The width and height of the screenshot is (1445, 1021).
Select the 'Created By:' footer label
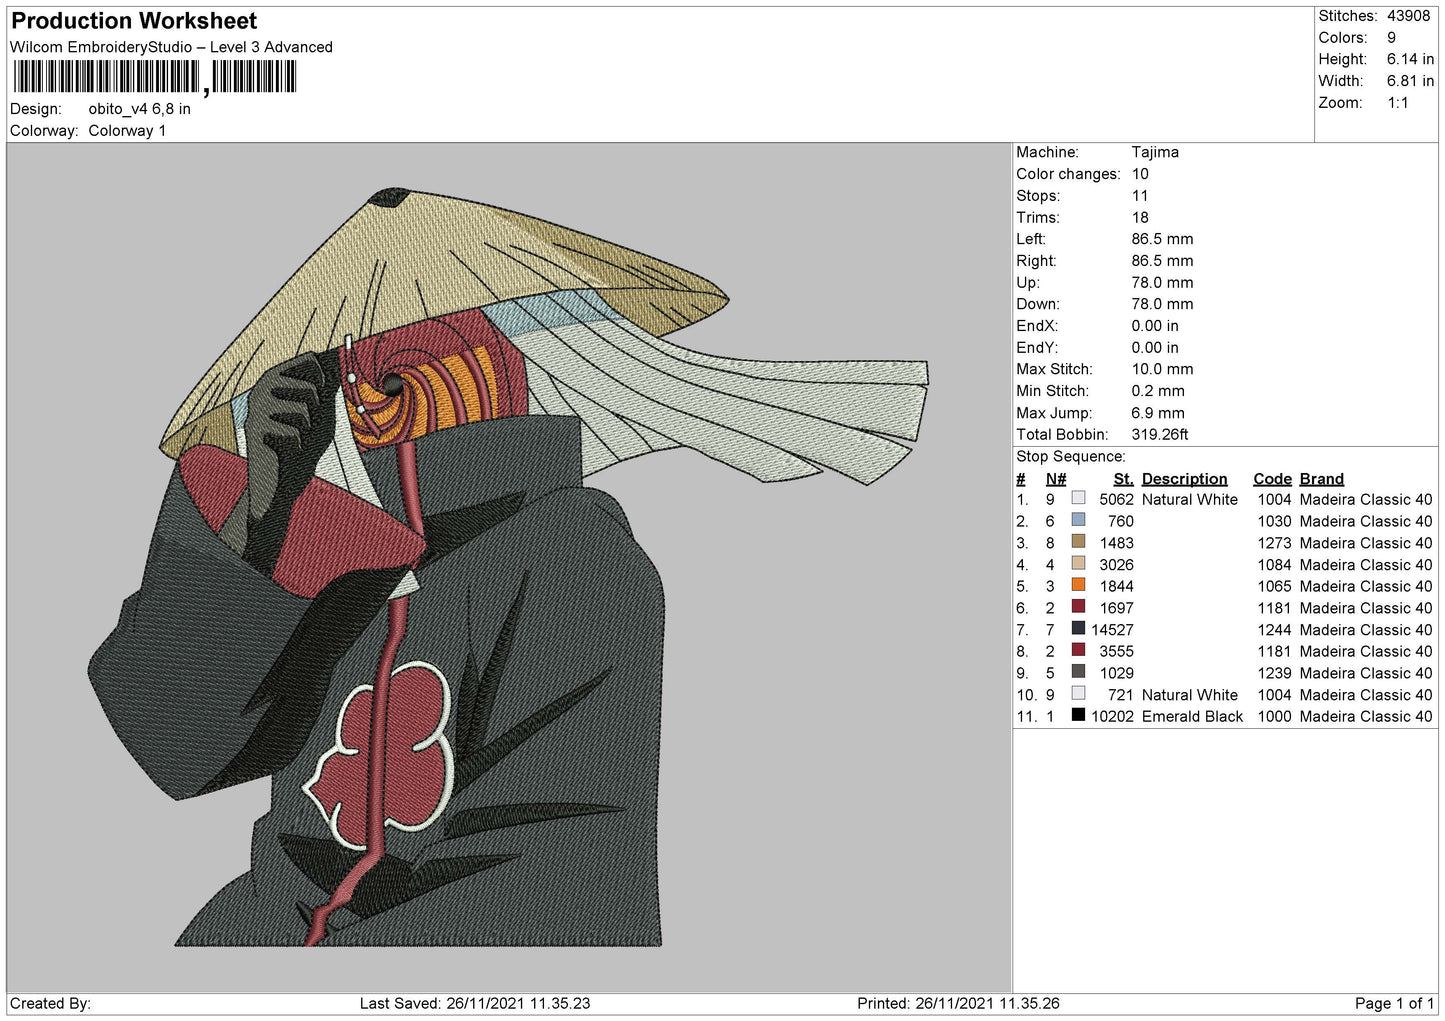(x=50, y=1003)
